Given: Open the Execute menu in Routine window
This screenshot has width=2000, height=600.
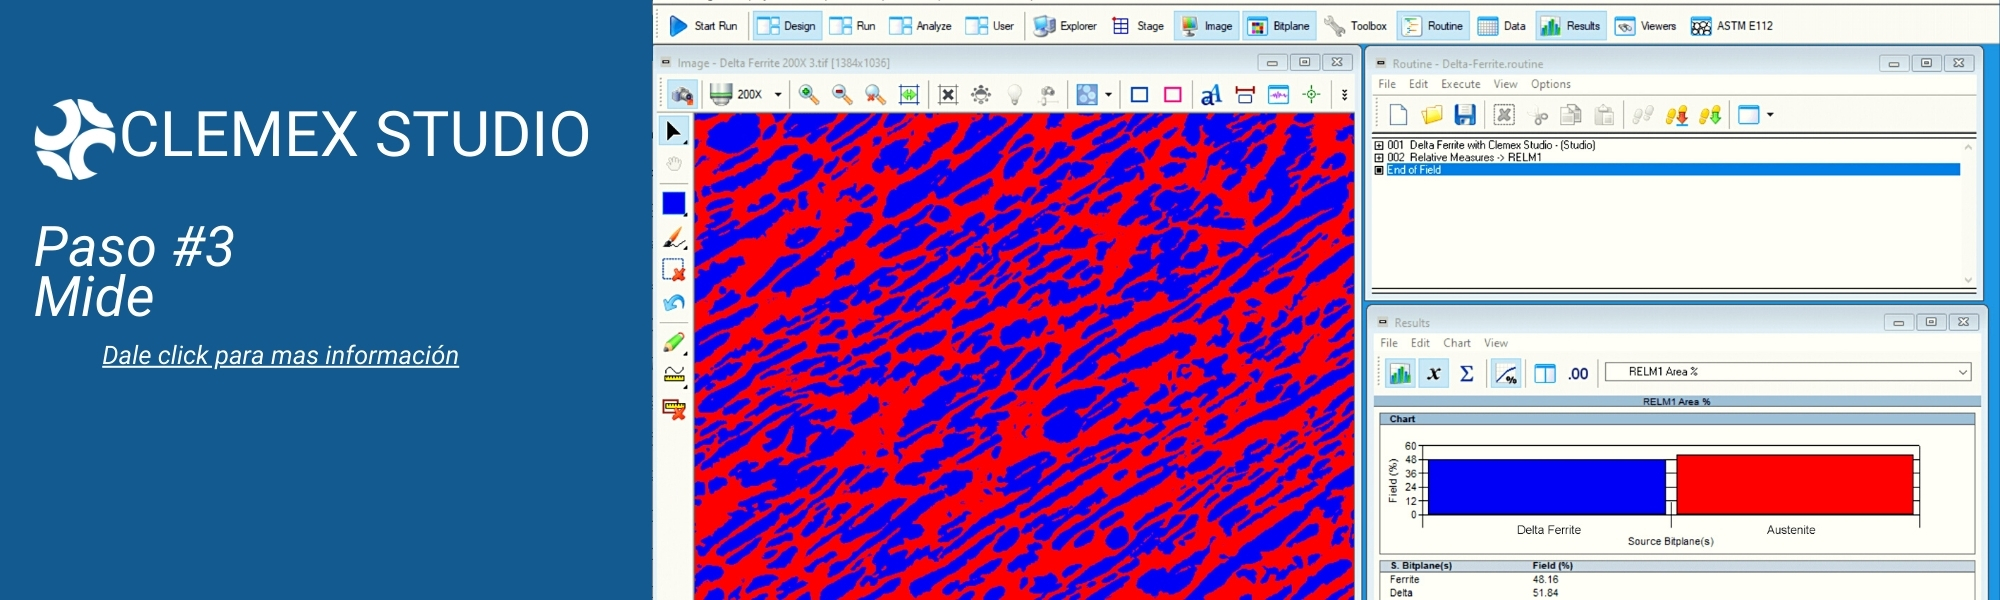Looking at the screenshot, I should point(1460,84).
